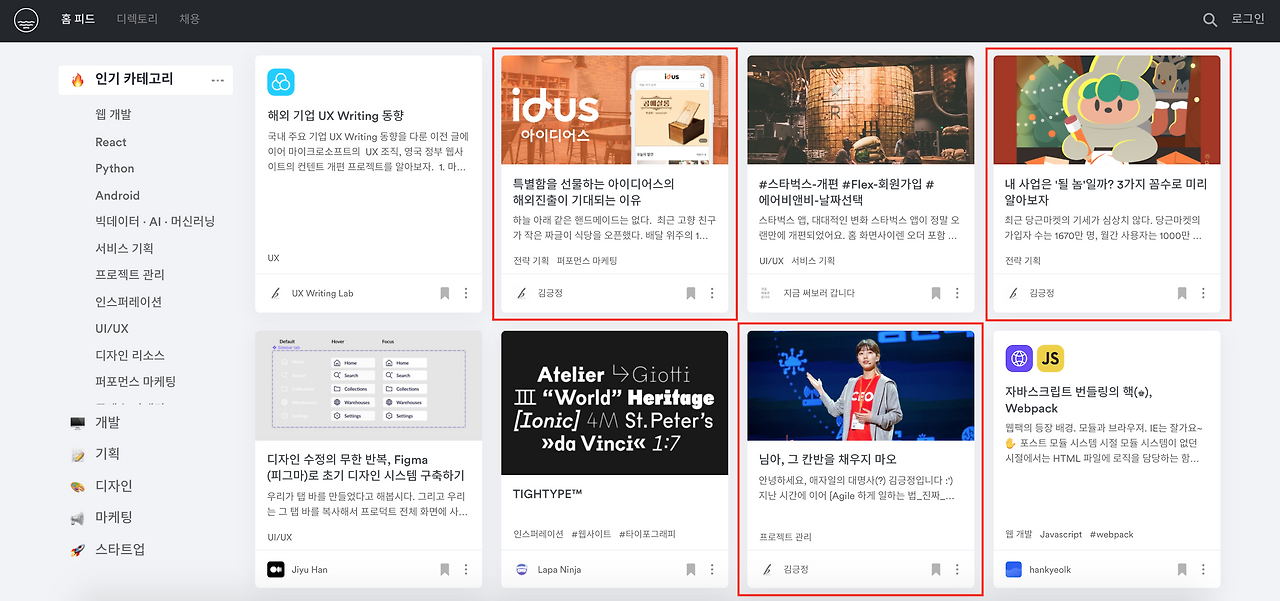Click the #웹사이트 tag on TIGHTYPE card
1280x601 pixels.
click(590, 535)
